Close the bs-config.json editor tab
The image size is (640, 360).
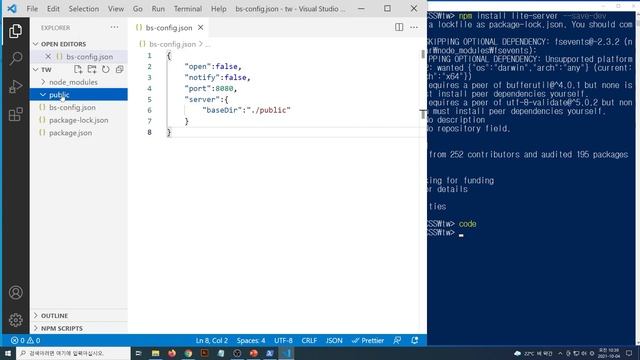(x=200, y=27)
